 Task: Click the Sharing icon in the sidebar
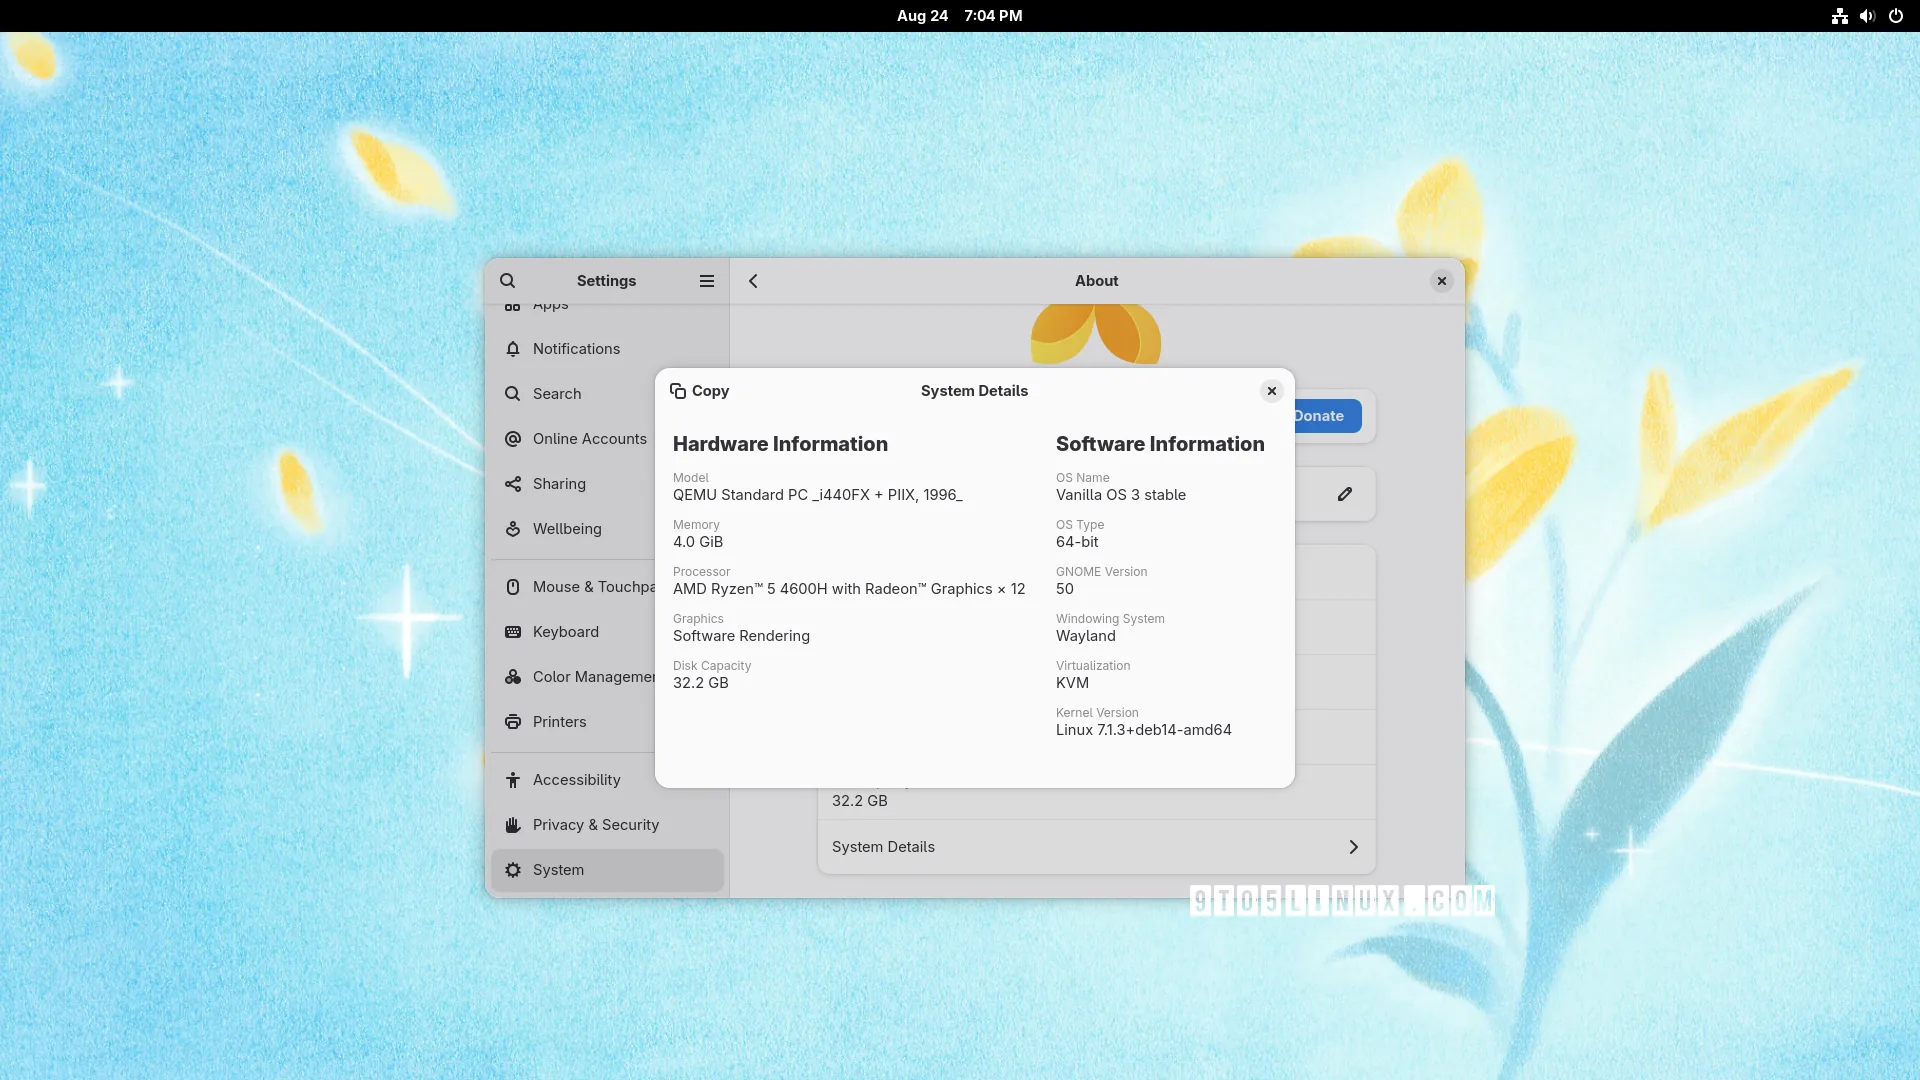point(513,484)
